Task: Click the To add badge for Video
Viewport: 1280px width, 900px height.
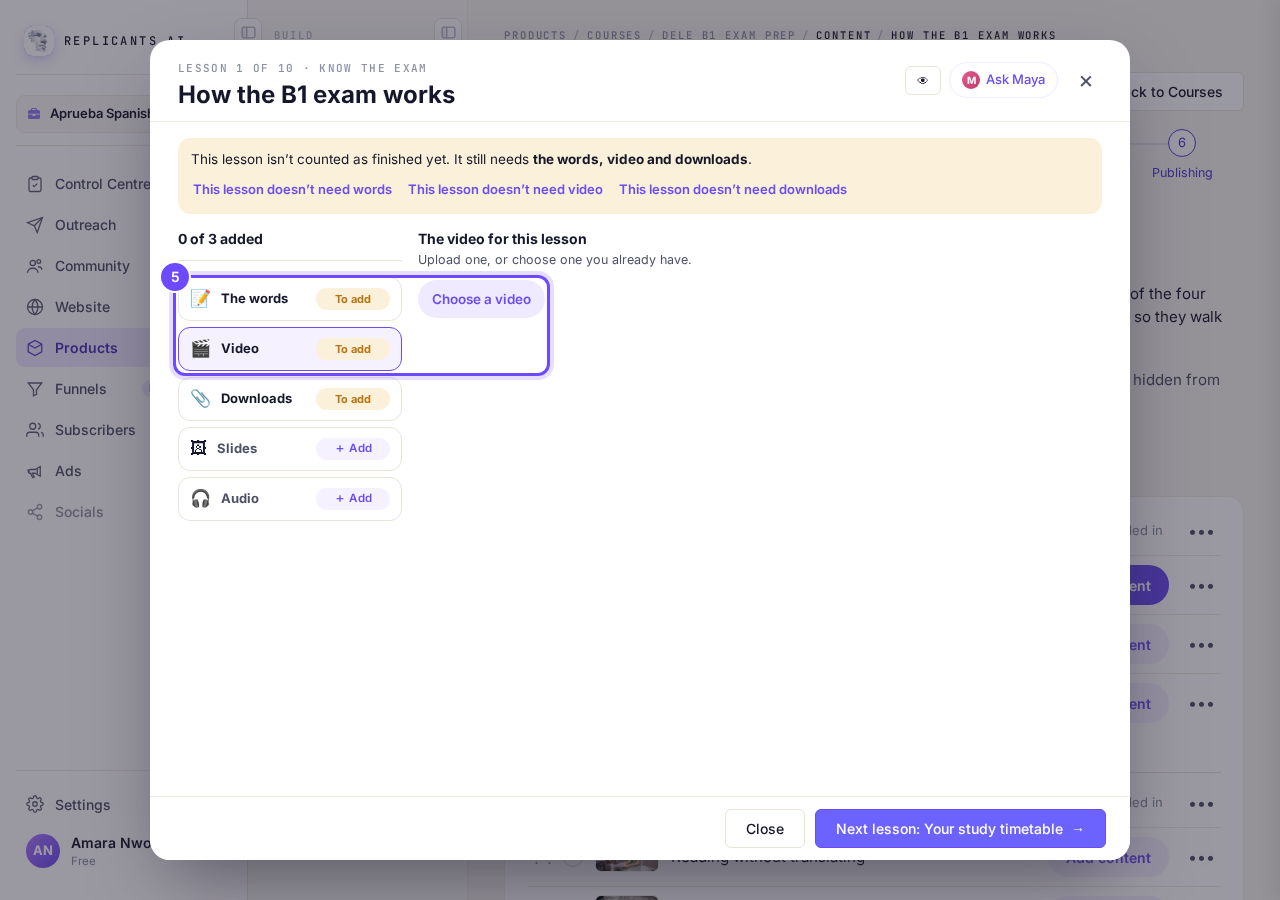Action: click(x=353, y=349)
